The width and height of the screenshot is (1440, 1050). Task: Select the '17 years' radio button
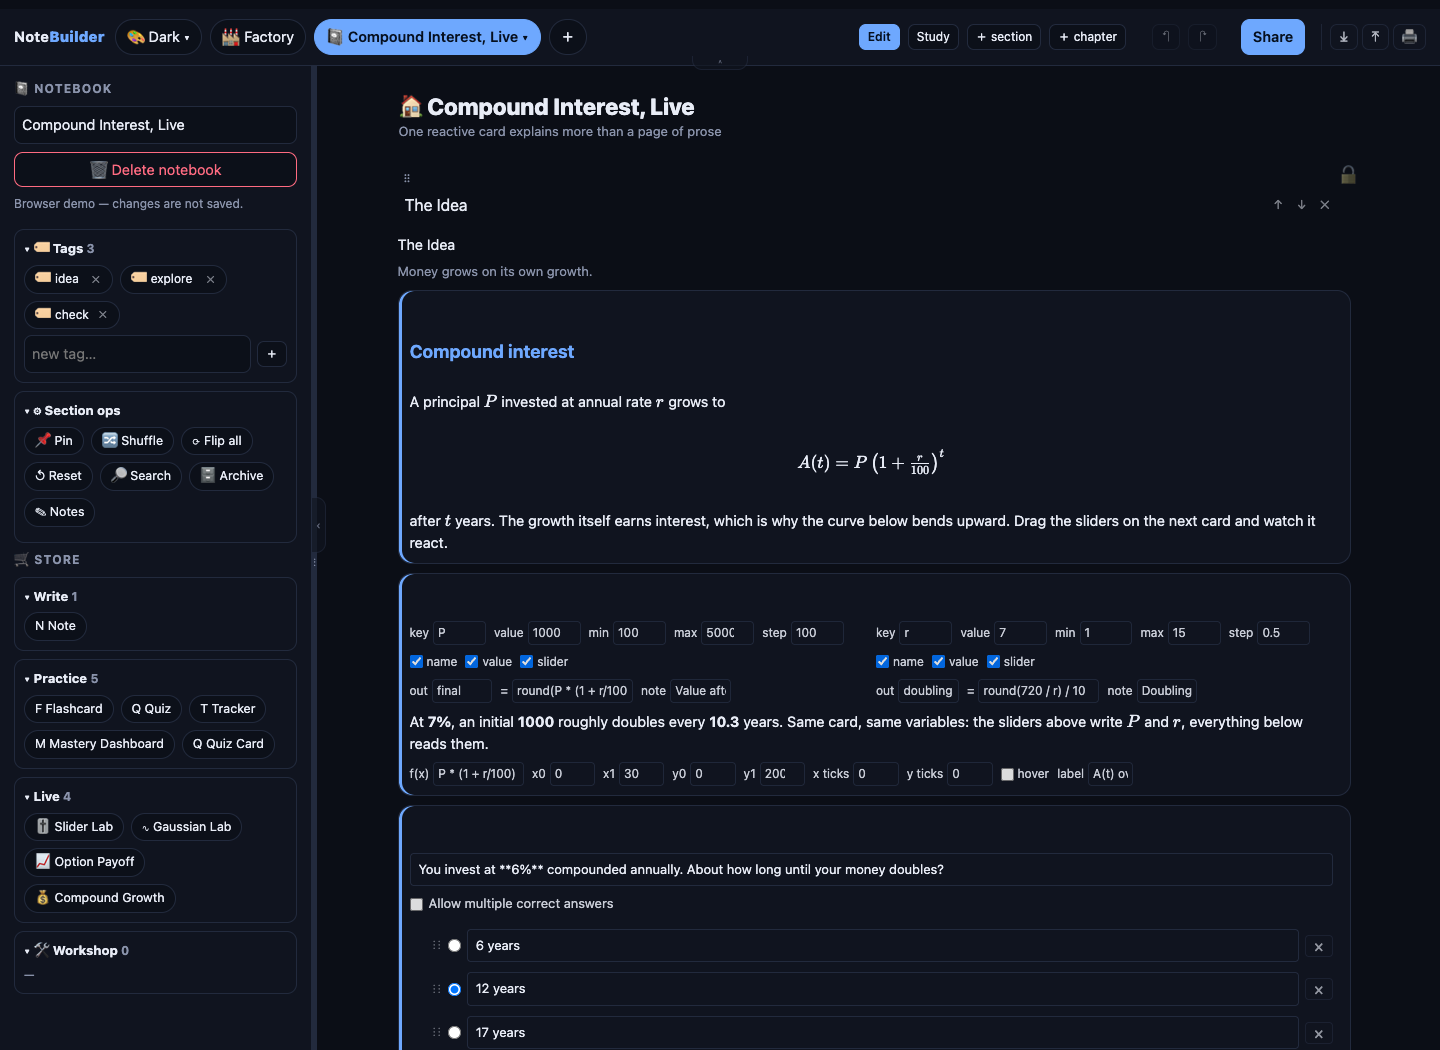point(454,1033)
